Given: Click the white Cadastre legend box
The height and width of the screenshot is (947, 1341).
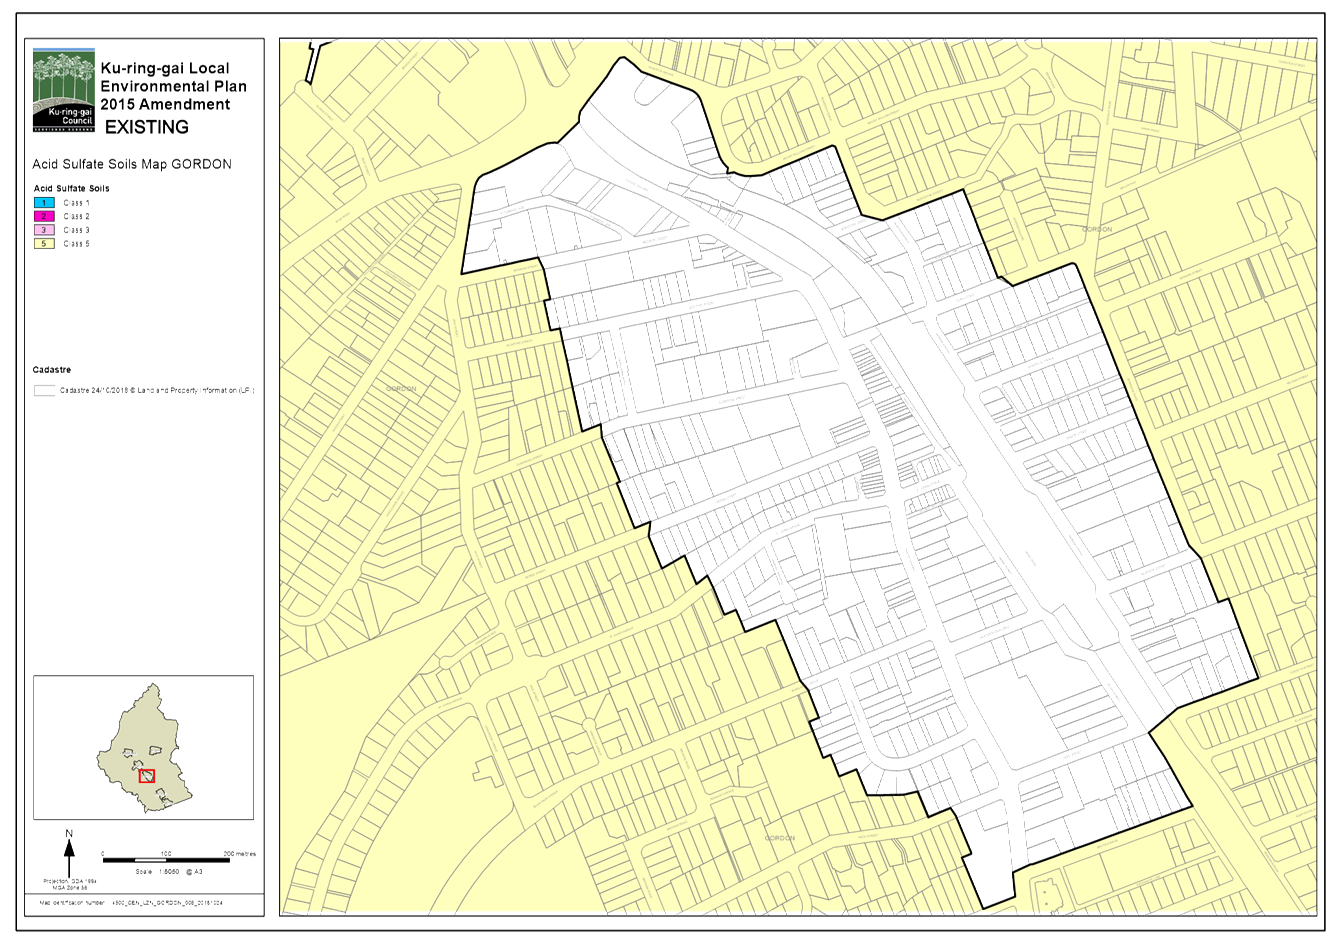Looking at the screenshot, I should click(x=44, y=391).
